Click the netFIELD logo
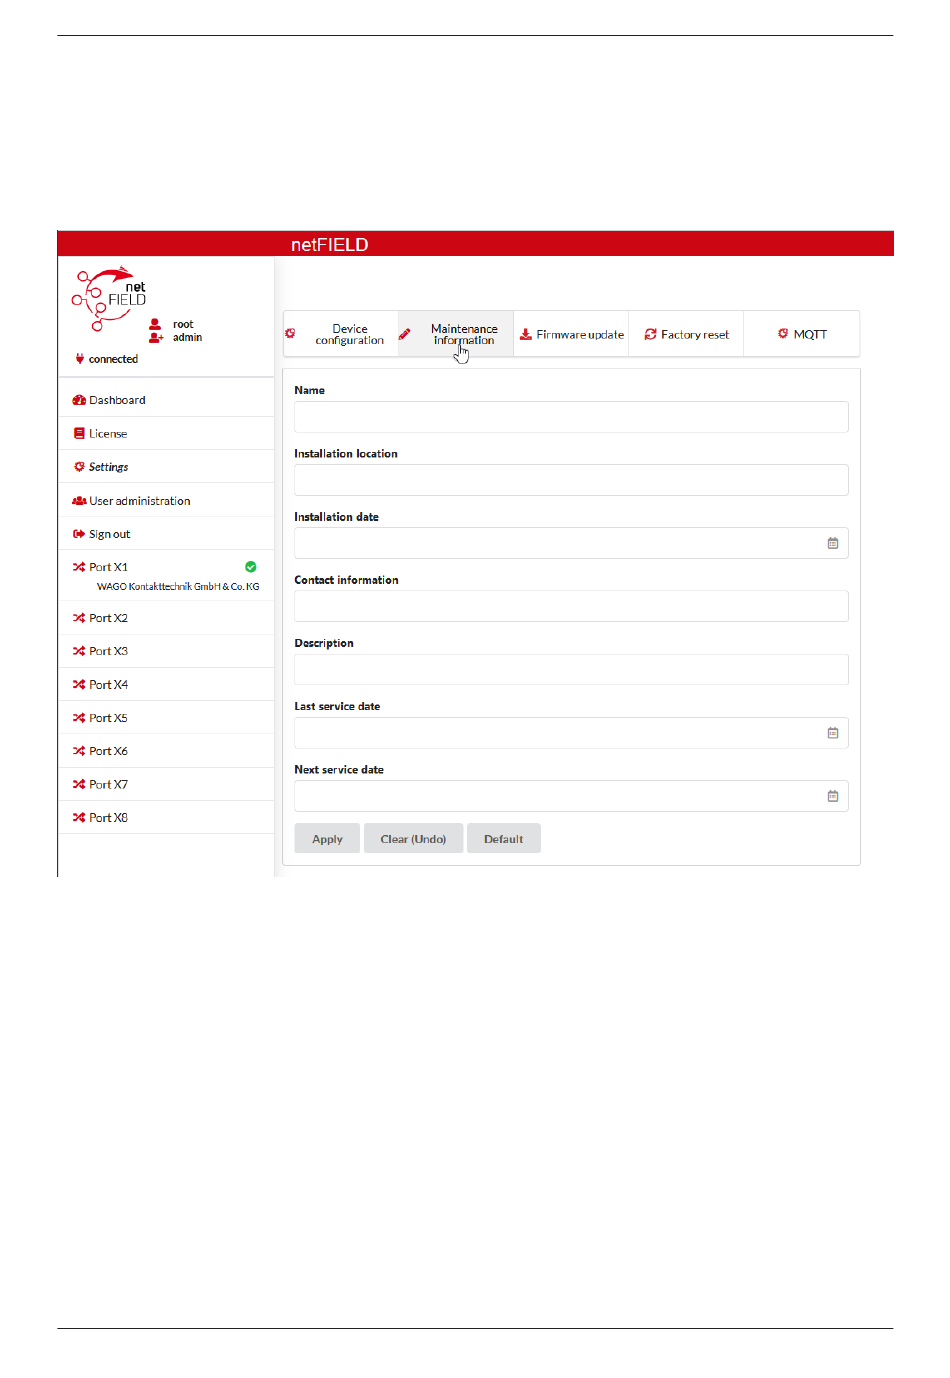This screenshot has width=950, height=1378. [x=110, y=298]
